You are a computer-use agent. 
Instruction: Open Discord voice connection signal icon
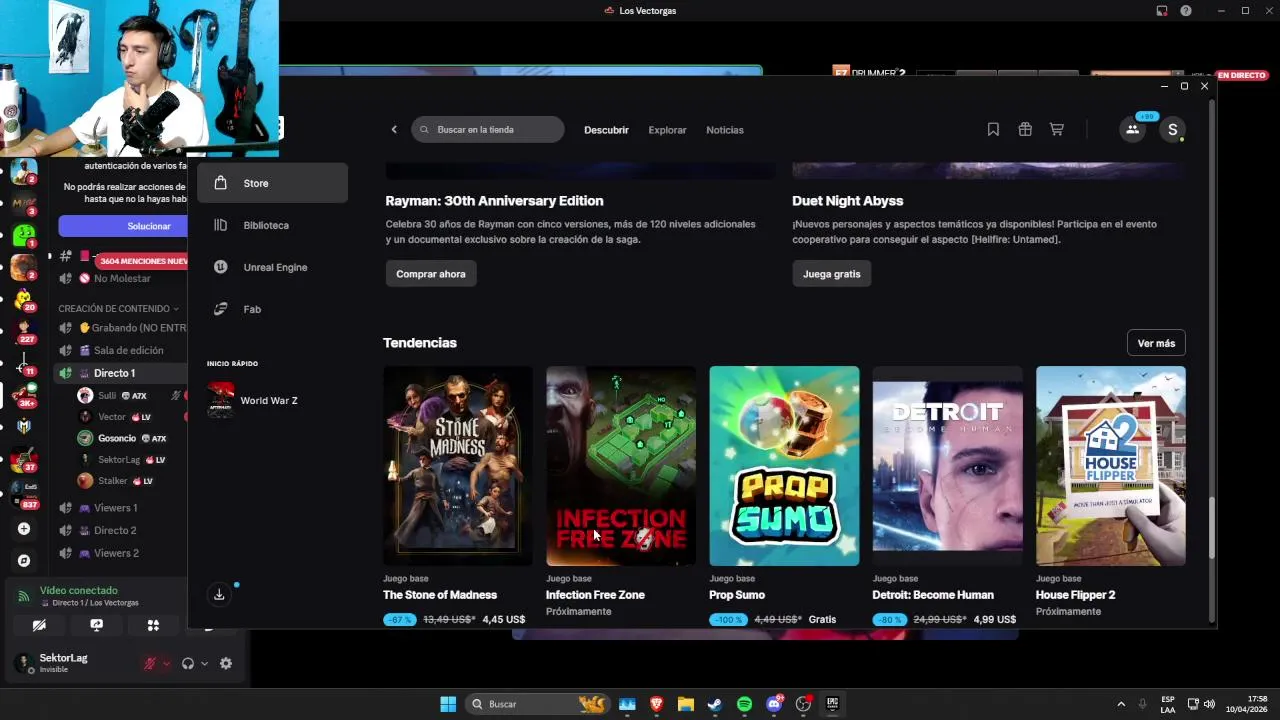click(x=24, y=596)
